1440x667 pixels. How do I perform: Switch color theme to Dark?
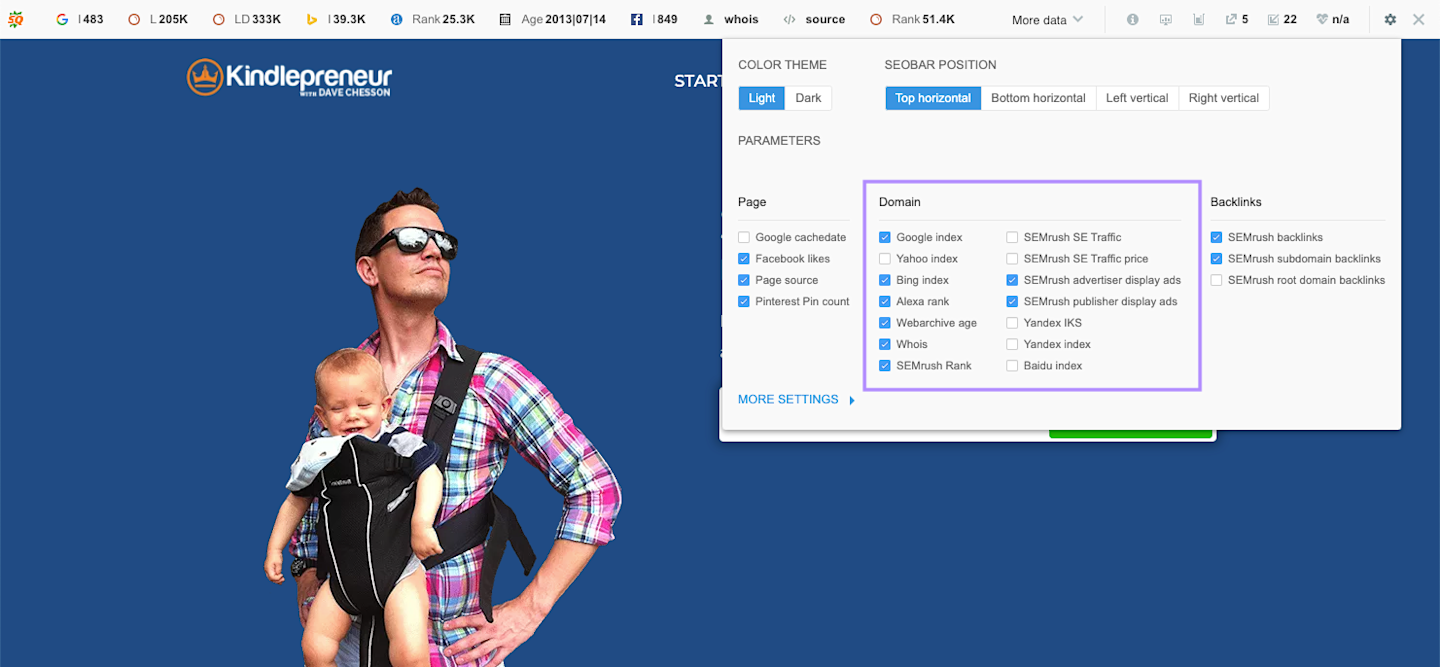click(808, 98)
